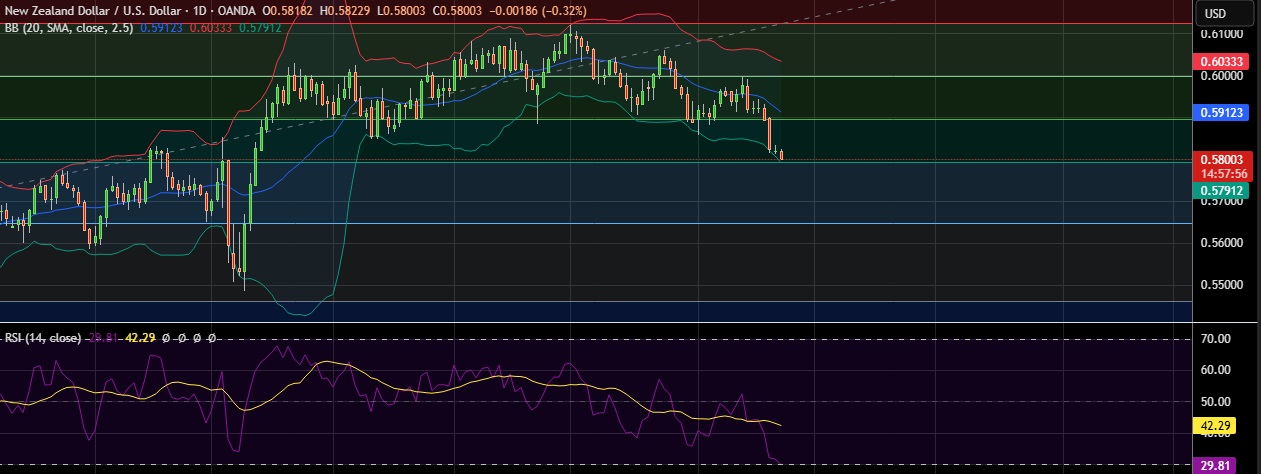Click blue 0.59123 label on price axis
The width and height of the screenshot is (1261, 474).
coord(1220,113)
